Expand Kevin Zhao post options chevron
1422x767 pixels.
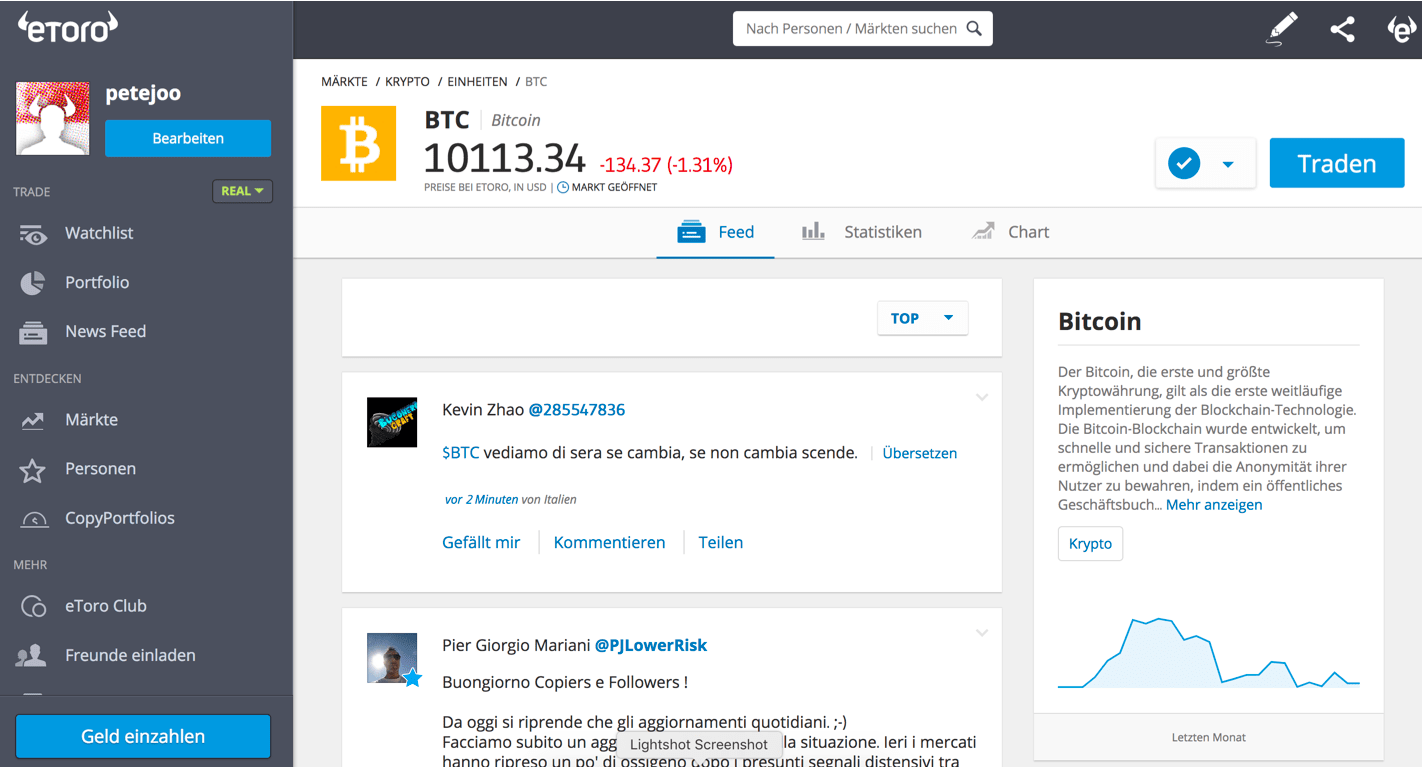[982, 397]
